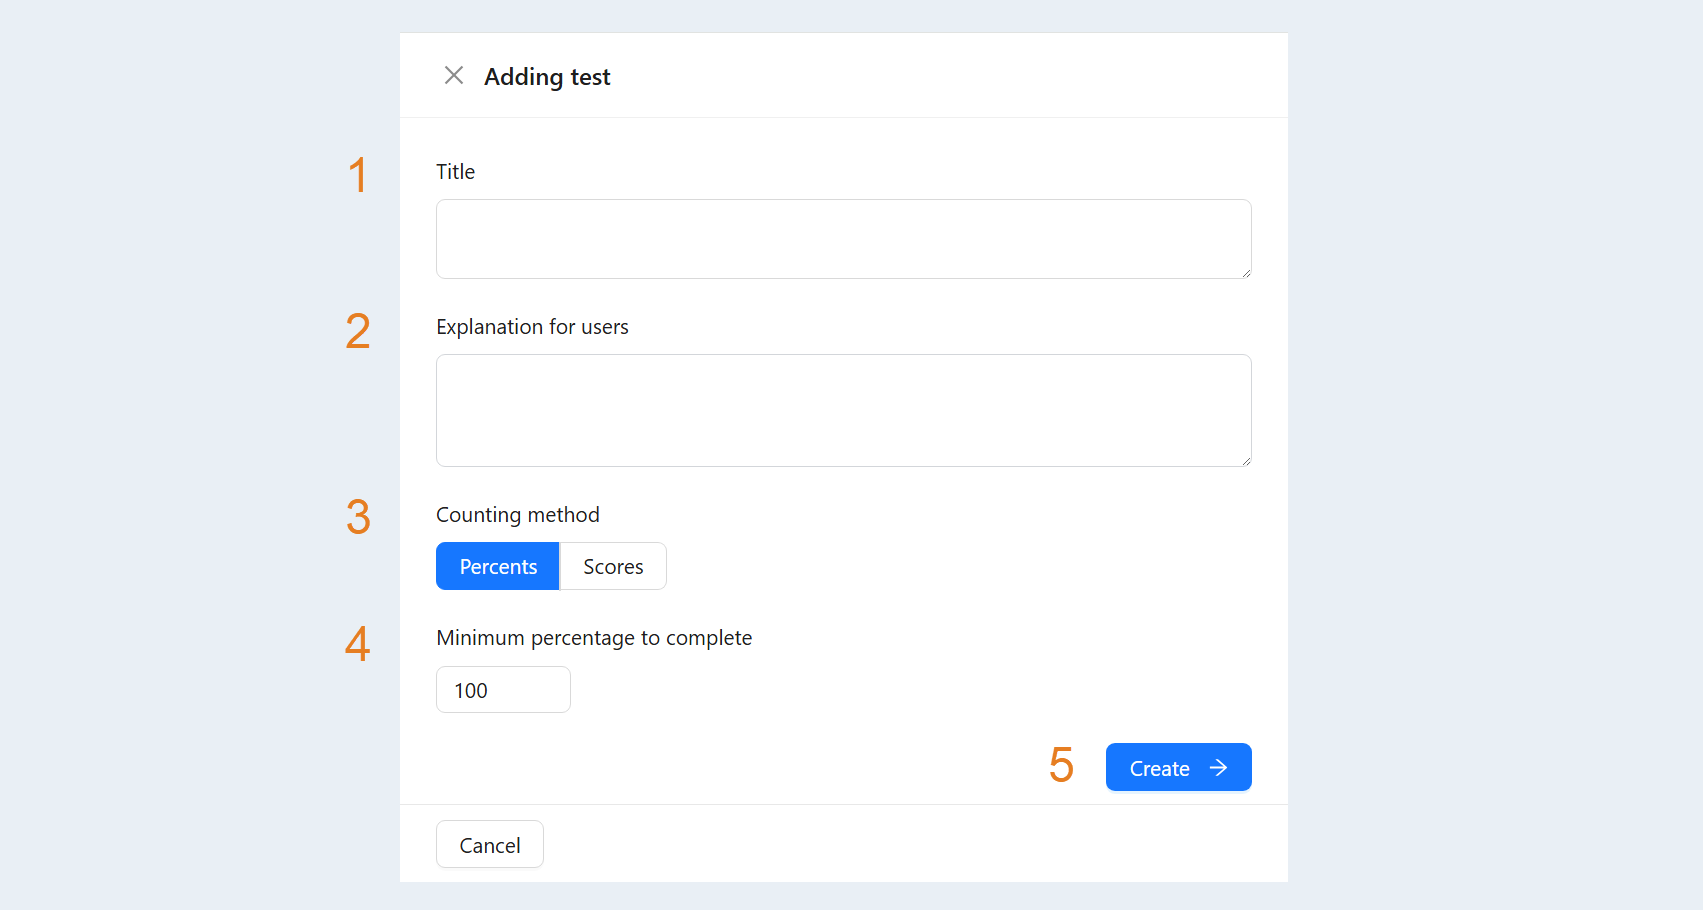Focus the Title text field

(x=844, y=239)
